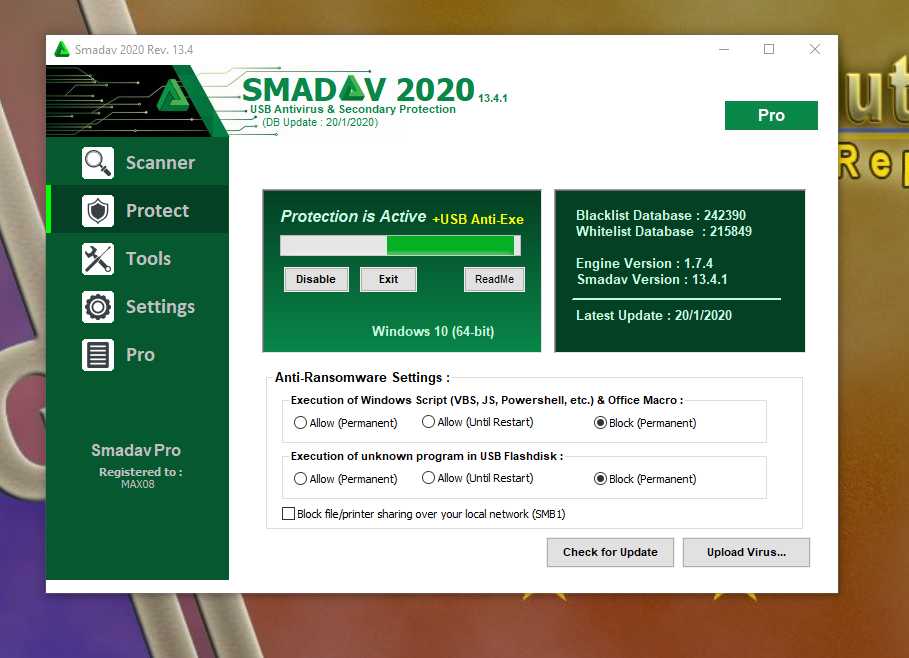Click the 'Protection is Active' text
This screenshot has height=658, width=909.
coord(354,216)
